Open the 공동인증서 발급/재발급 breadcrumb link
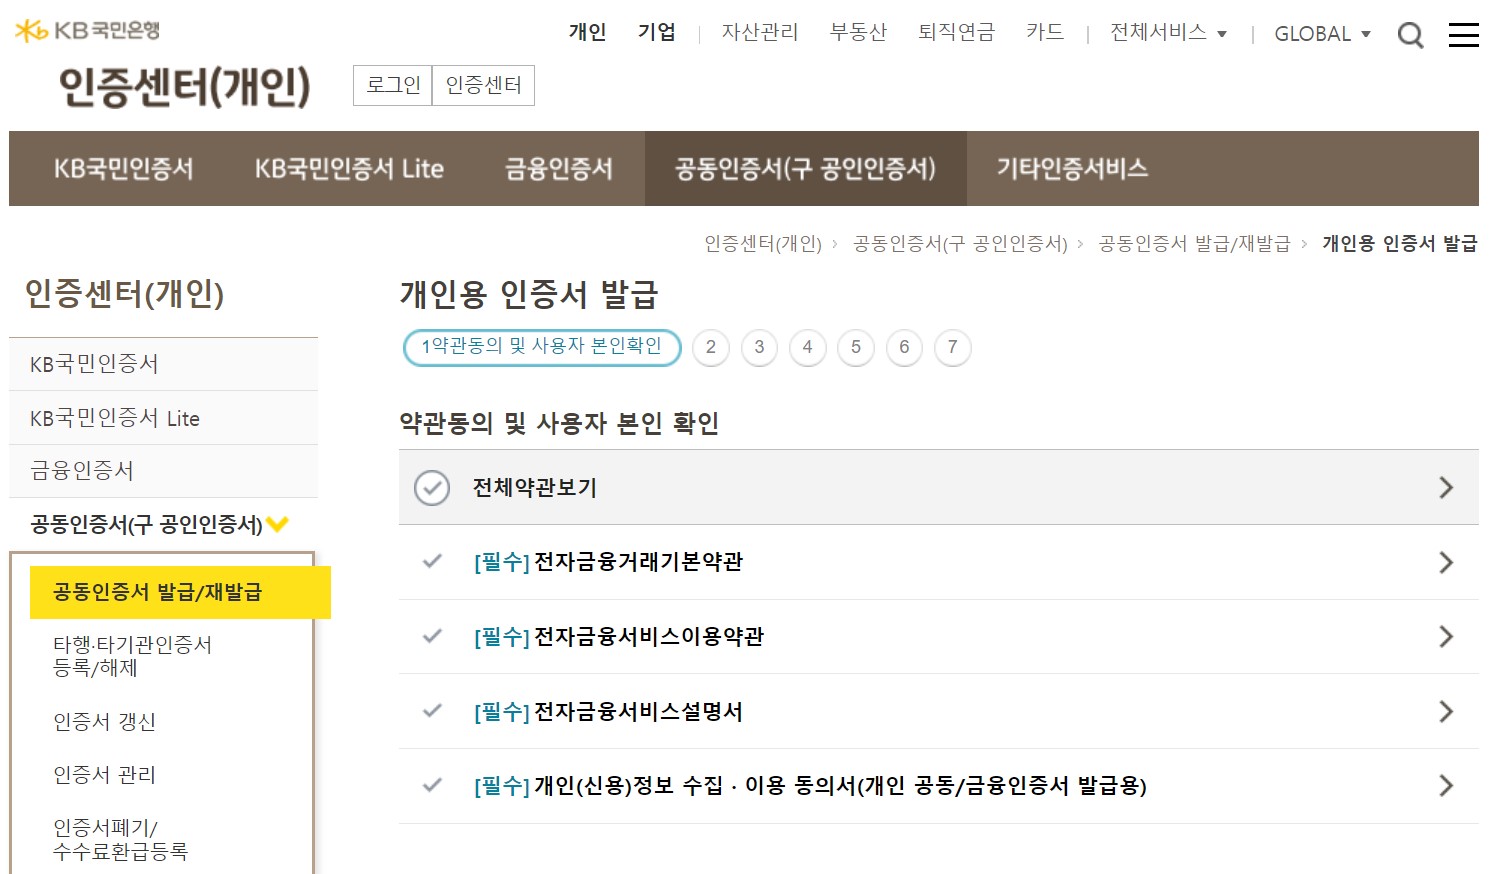 coord(1190,243)
